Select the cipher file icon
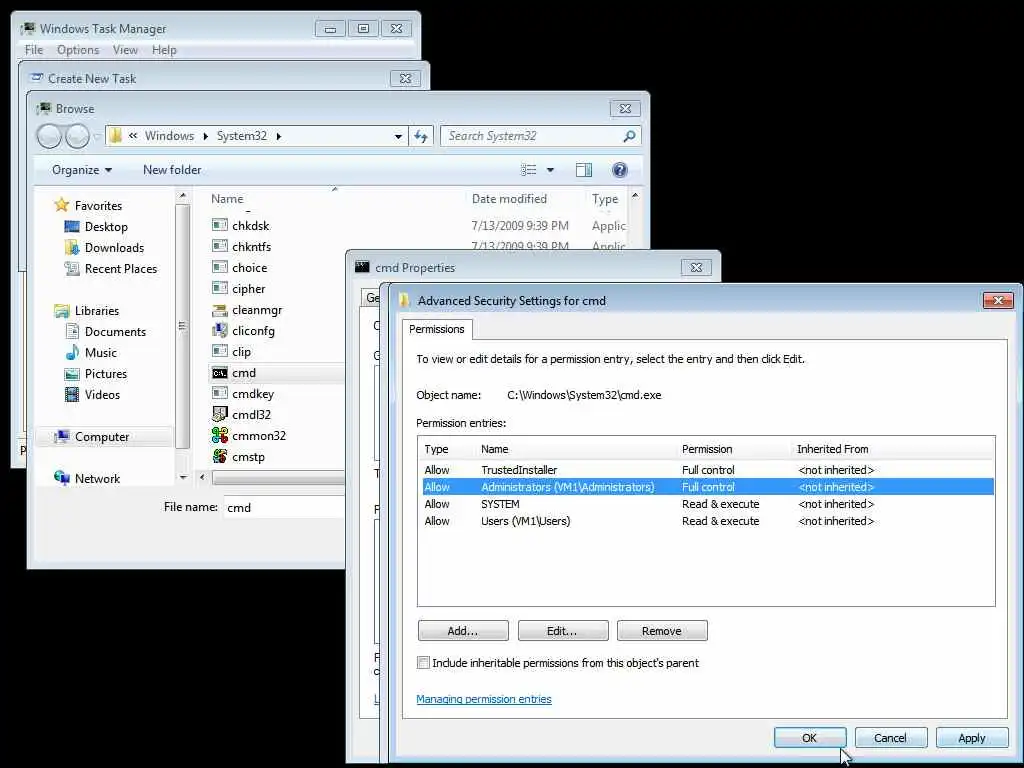 219,288
